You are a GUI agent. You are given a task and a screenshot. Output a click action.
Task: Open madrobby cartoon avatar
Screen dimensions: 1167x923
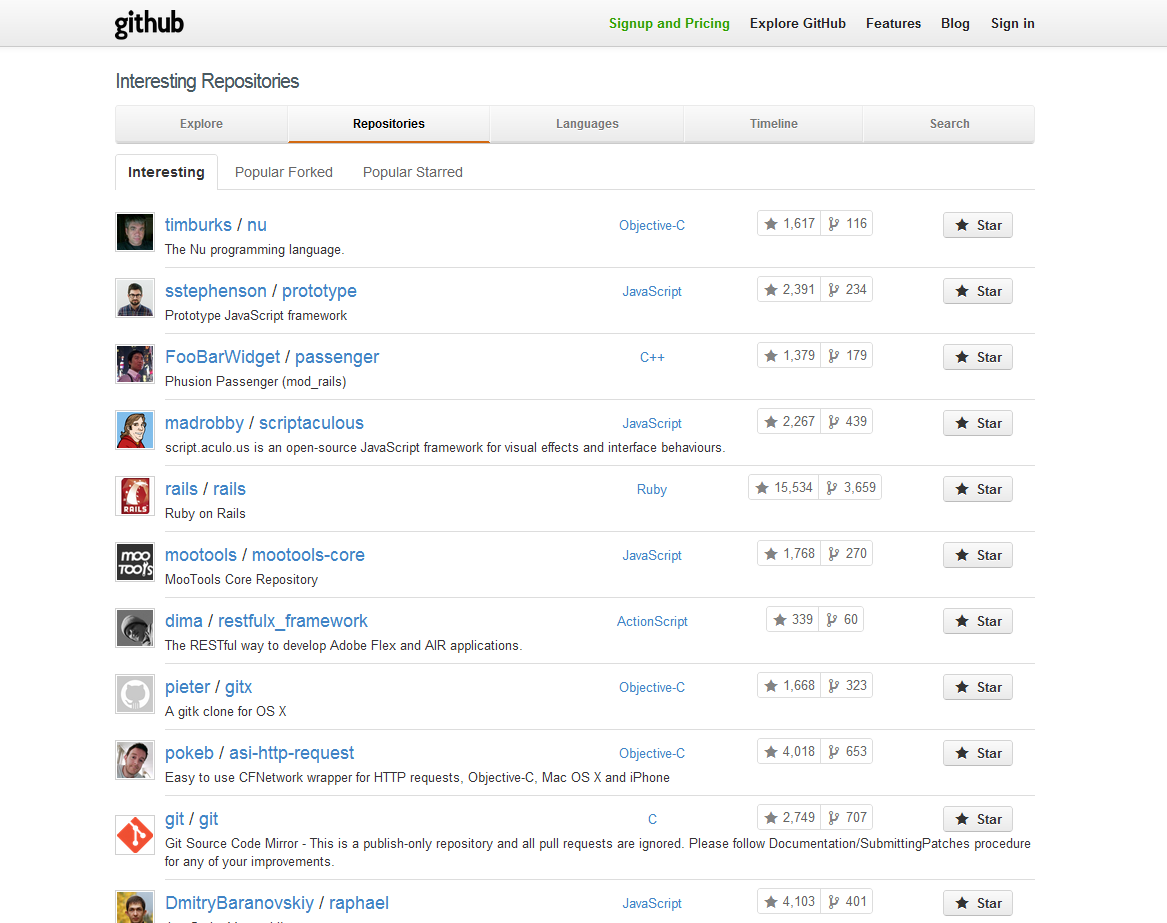click(x=135, y=430)
